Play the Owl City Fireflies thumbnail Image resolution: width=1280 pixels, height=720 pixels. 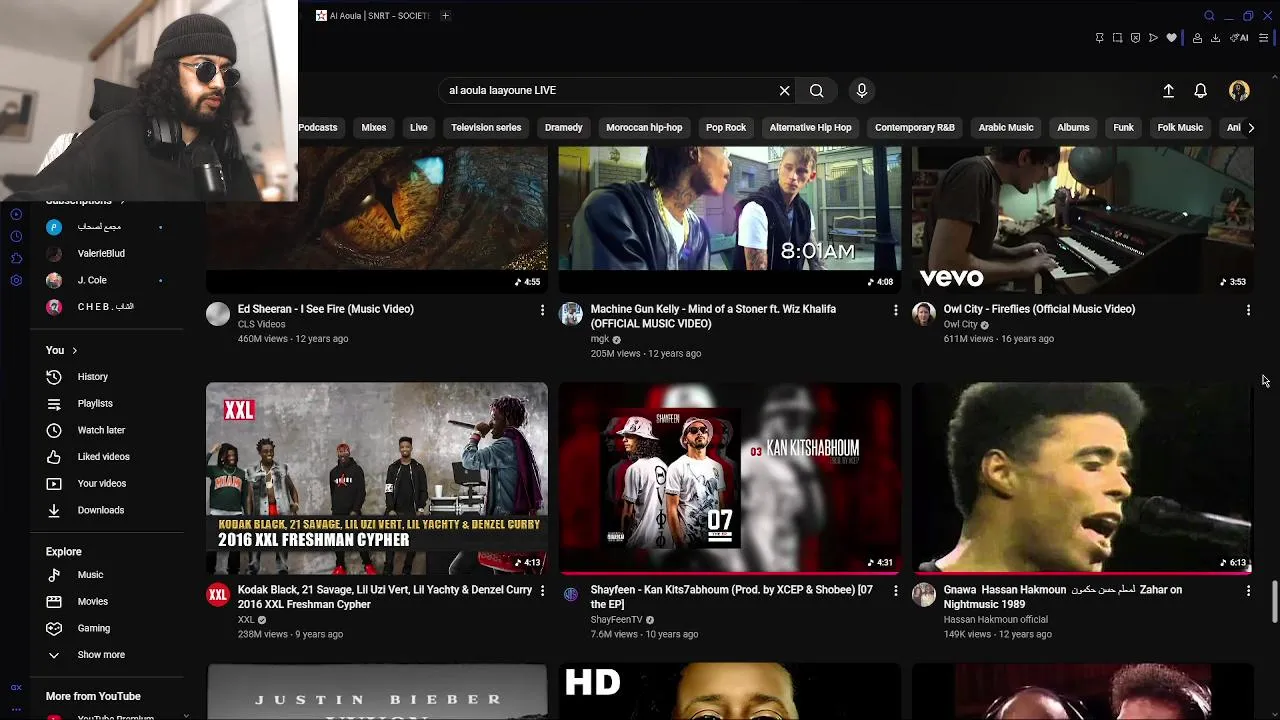coord(1082,219)
